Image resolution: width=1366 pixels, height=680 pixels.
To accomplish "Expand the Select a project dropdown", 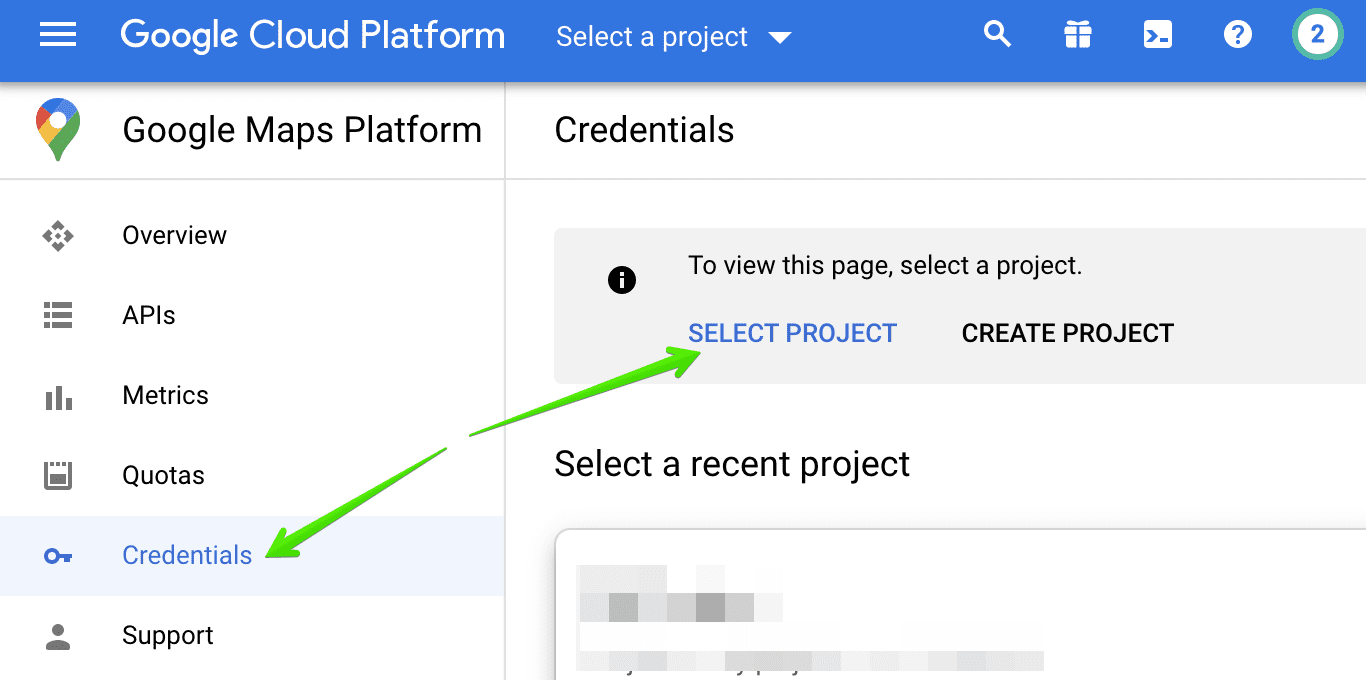I will pos(652,37).
